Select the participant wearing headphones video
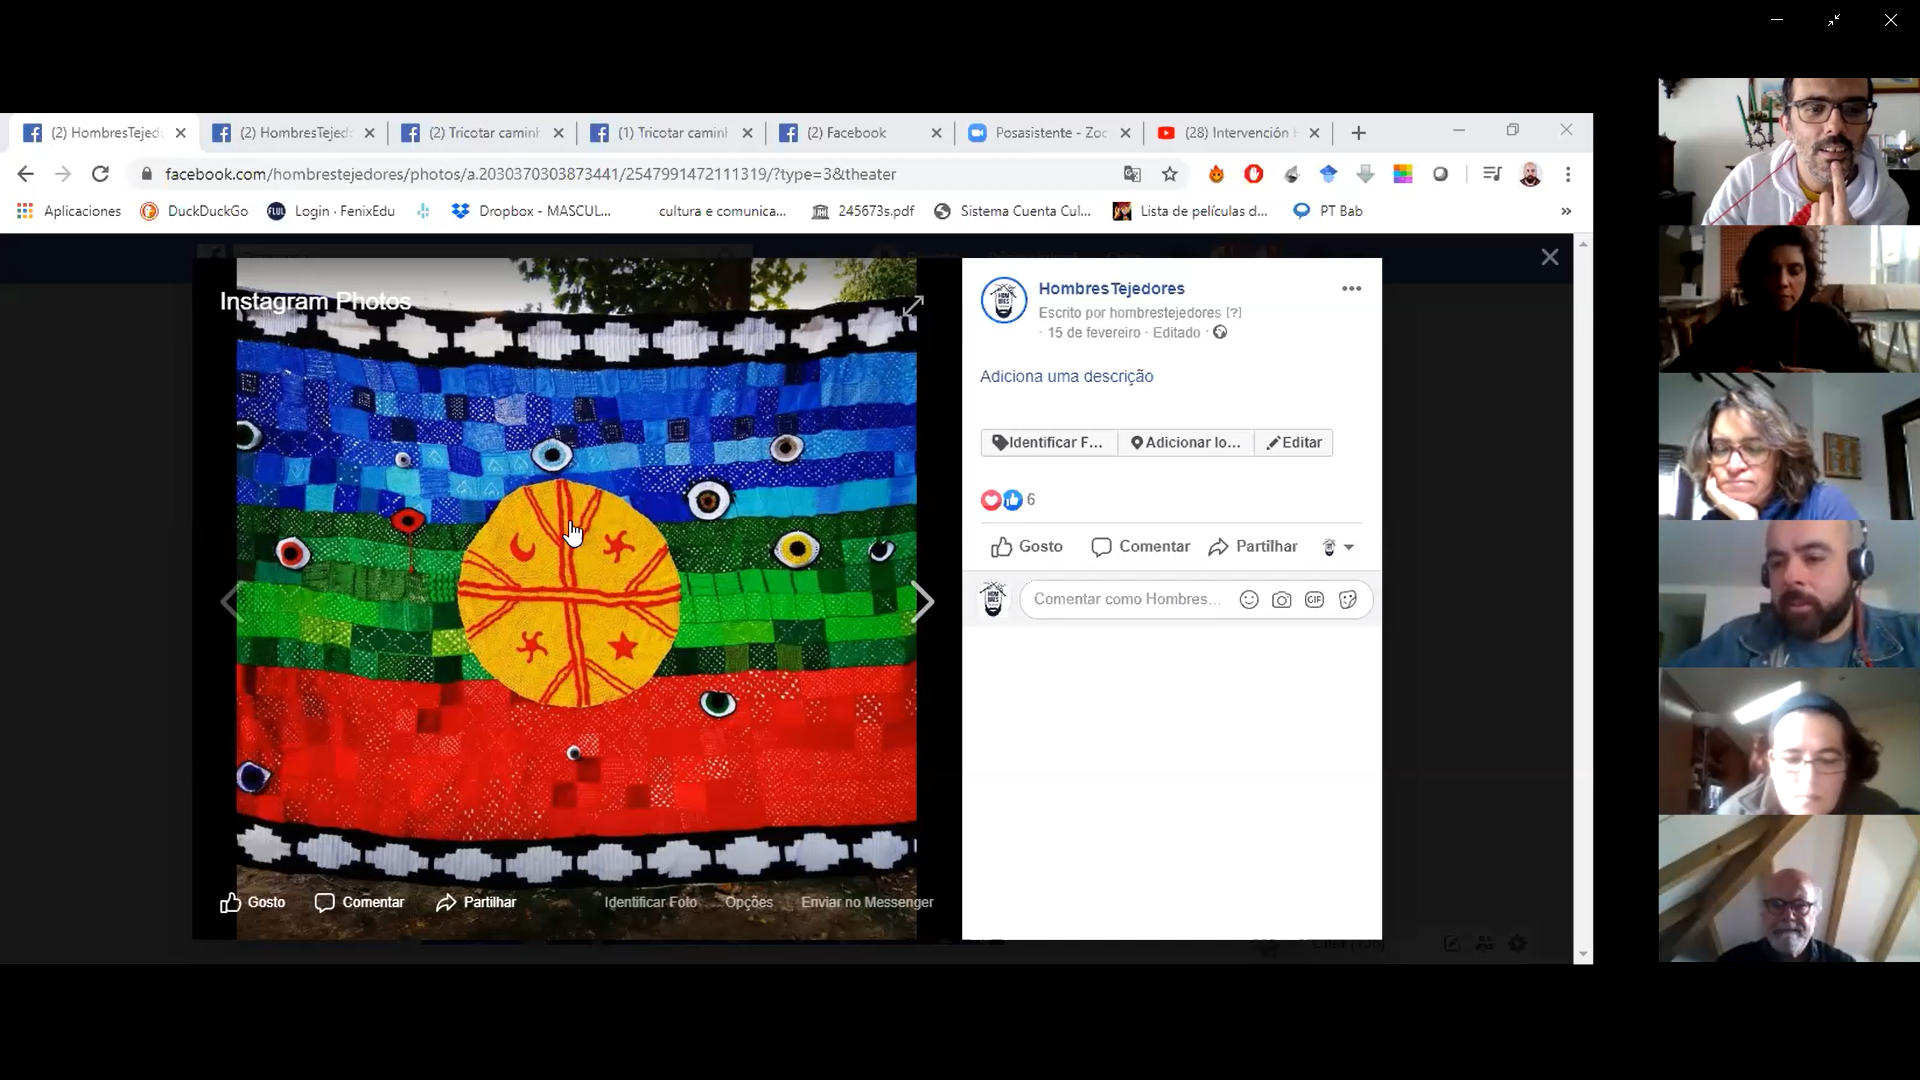The image size is (1920, 1080). click(1789, 594)
